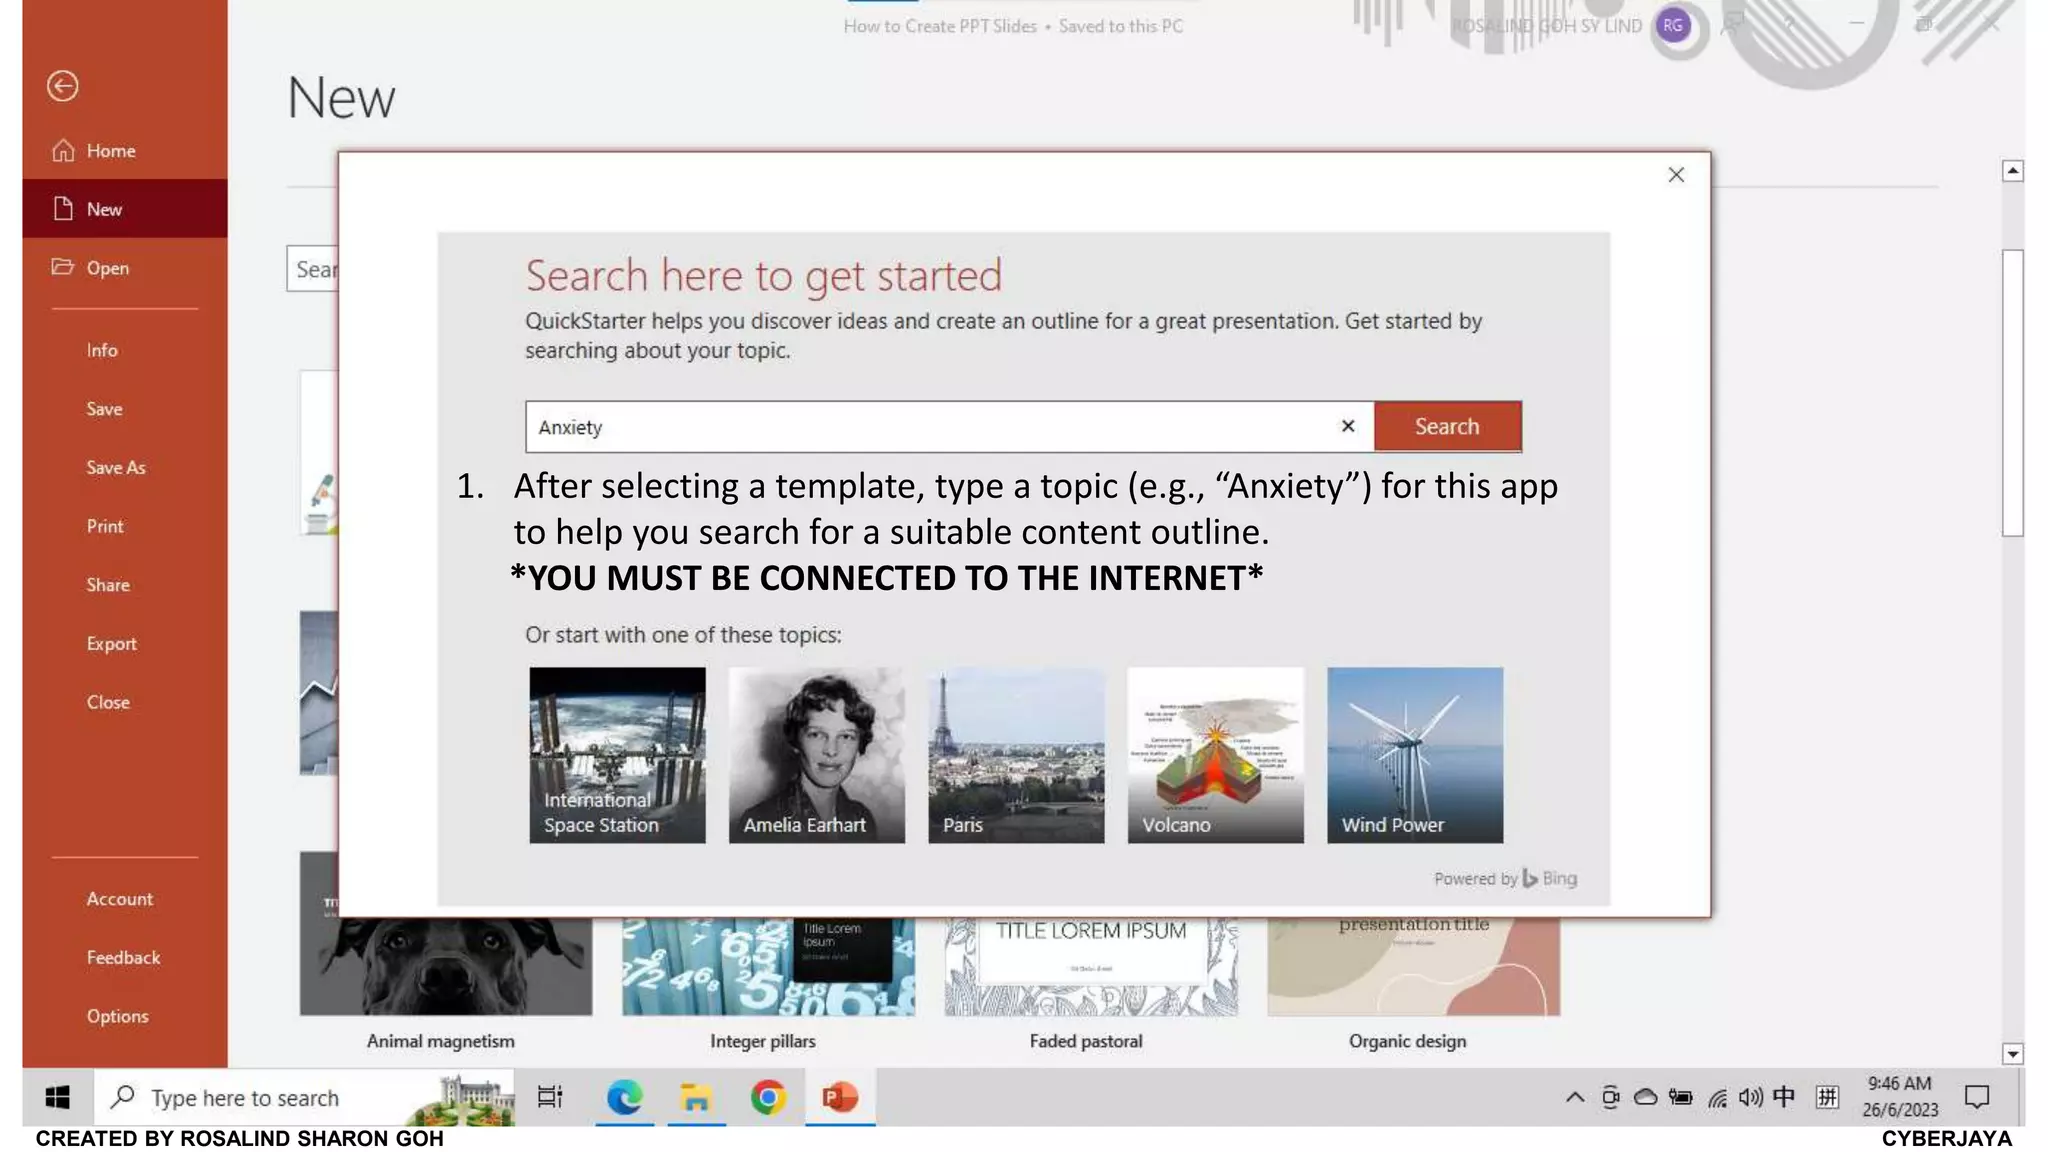Close the QuickStarter dialog
The height and width of the screenshot is (1152, 2048).
coord(1676,175)
